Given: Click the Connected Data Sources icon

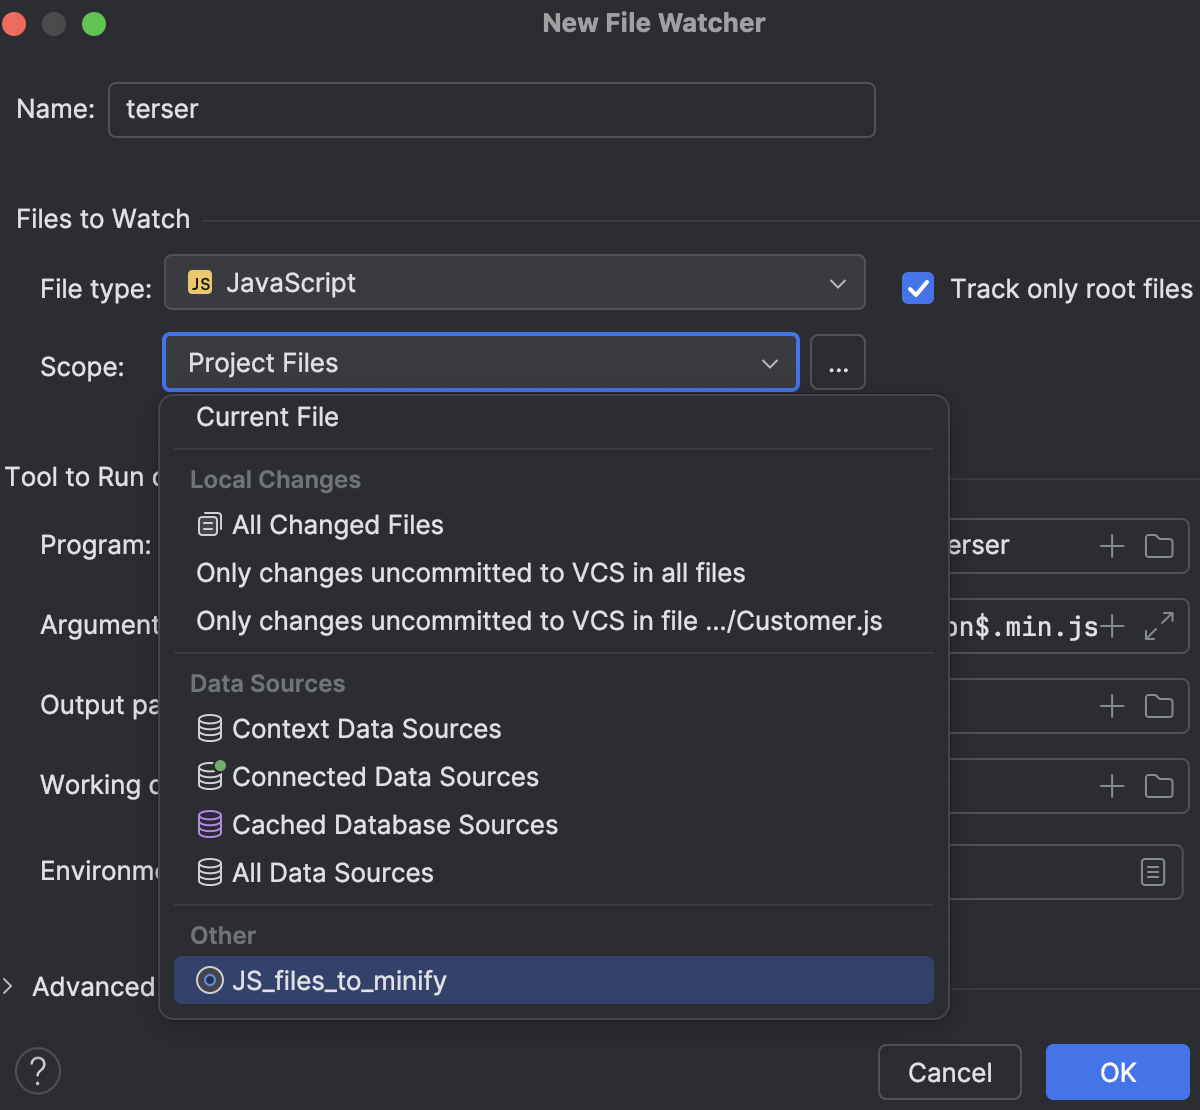Looking at the screenshot, I should [x=210, y=777].
